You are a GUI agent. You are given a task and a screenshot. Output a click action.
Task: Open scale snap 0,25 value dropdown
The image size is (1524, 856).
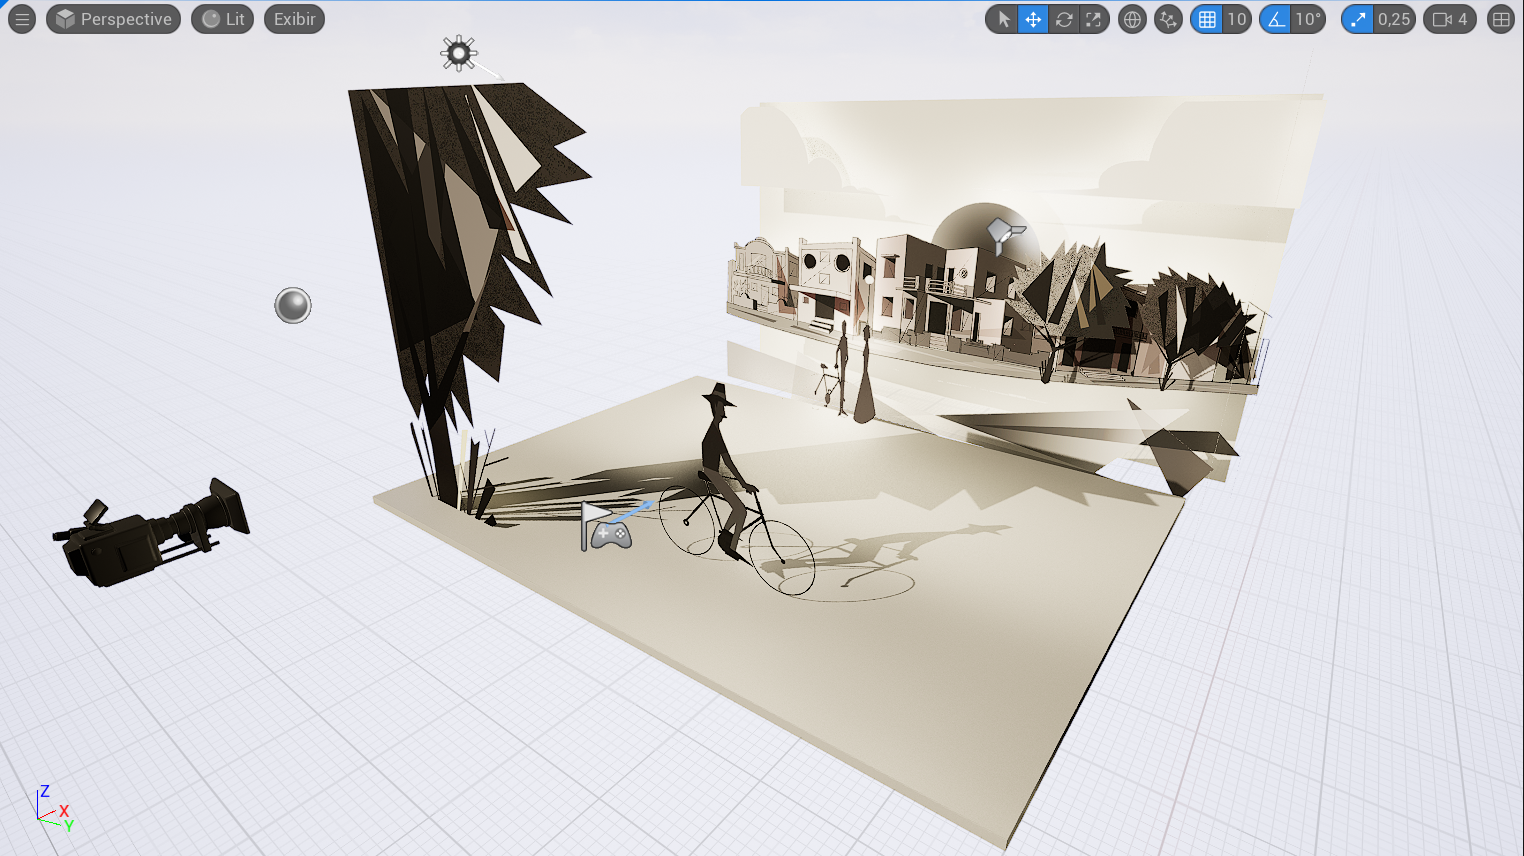(x=1394, y=19)
